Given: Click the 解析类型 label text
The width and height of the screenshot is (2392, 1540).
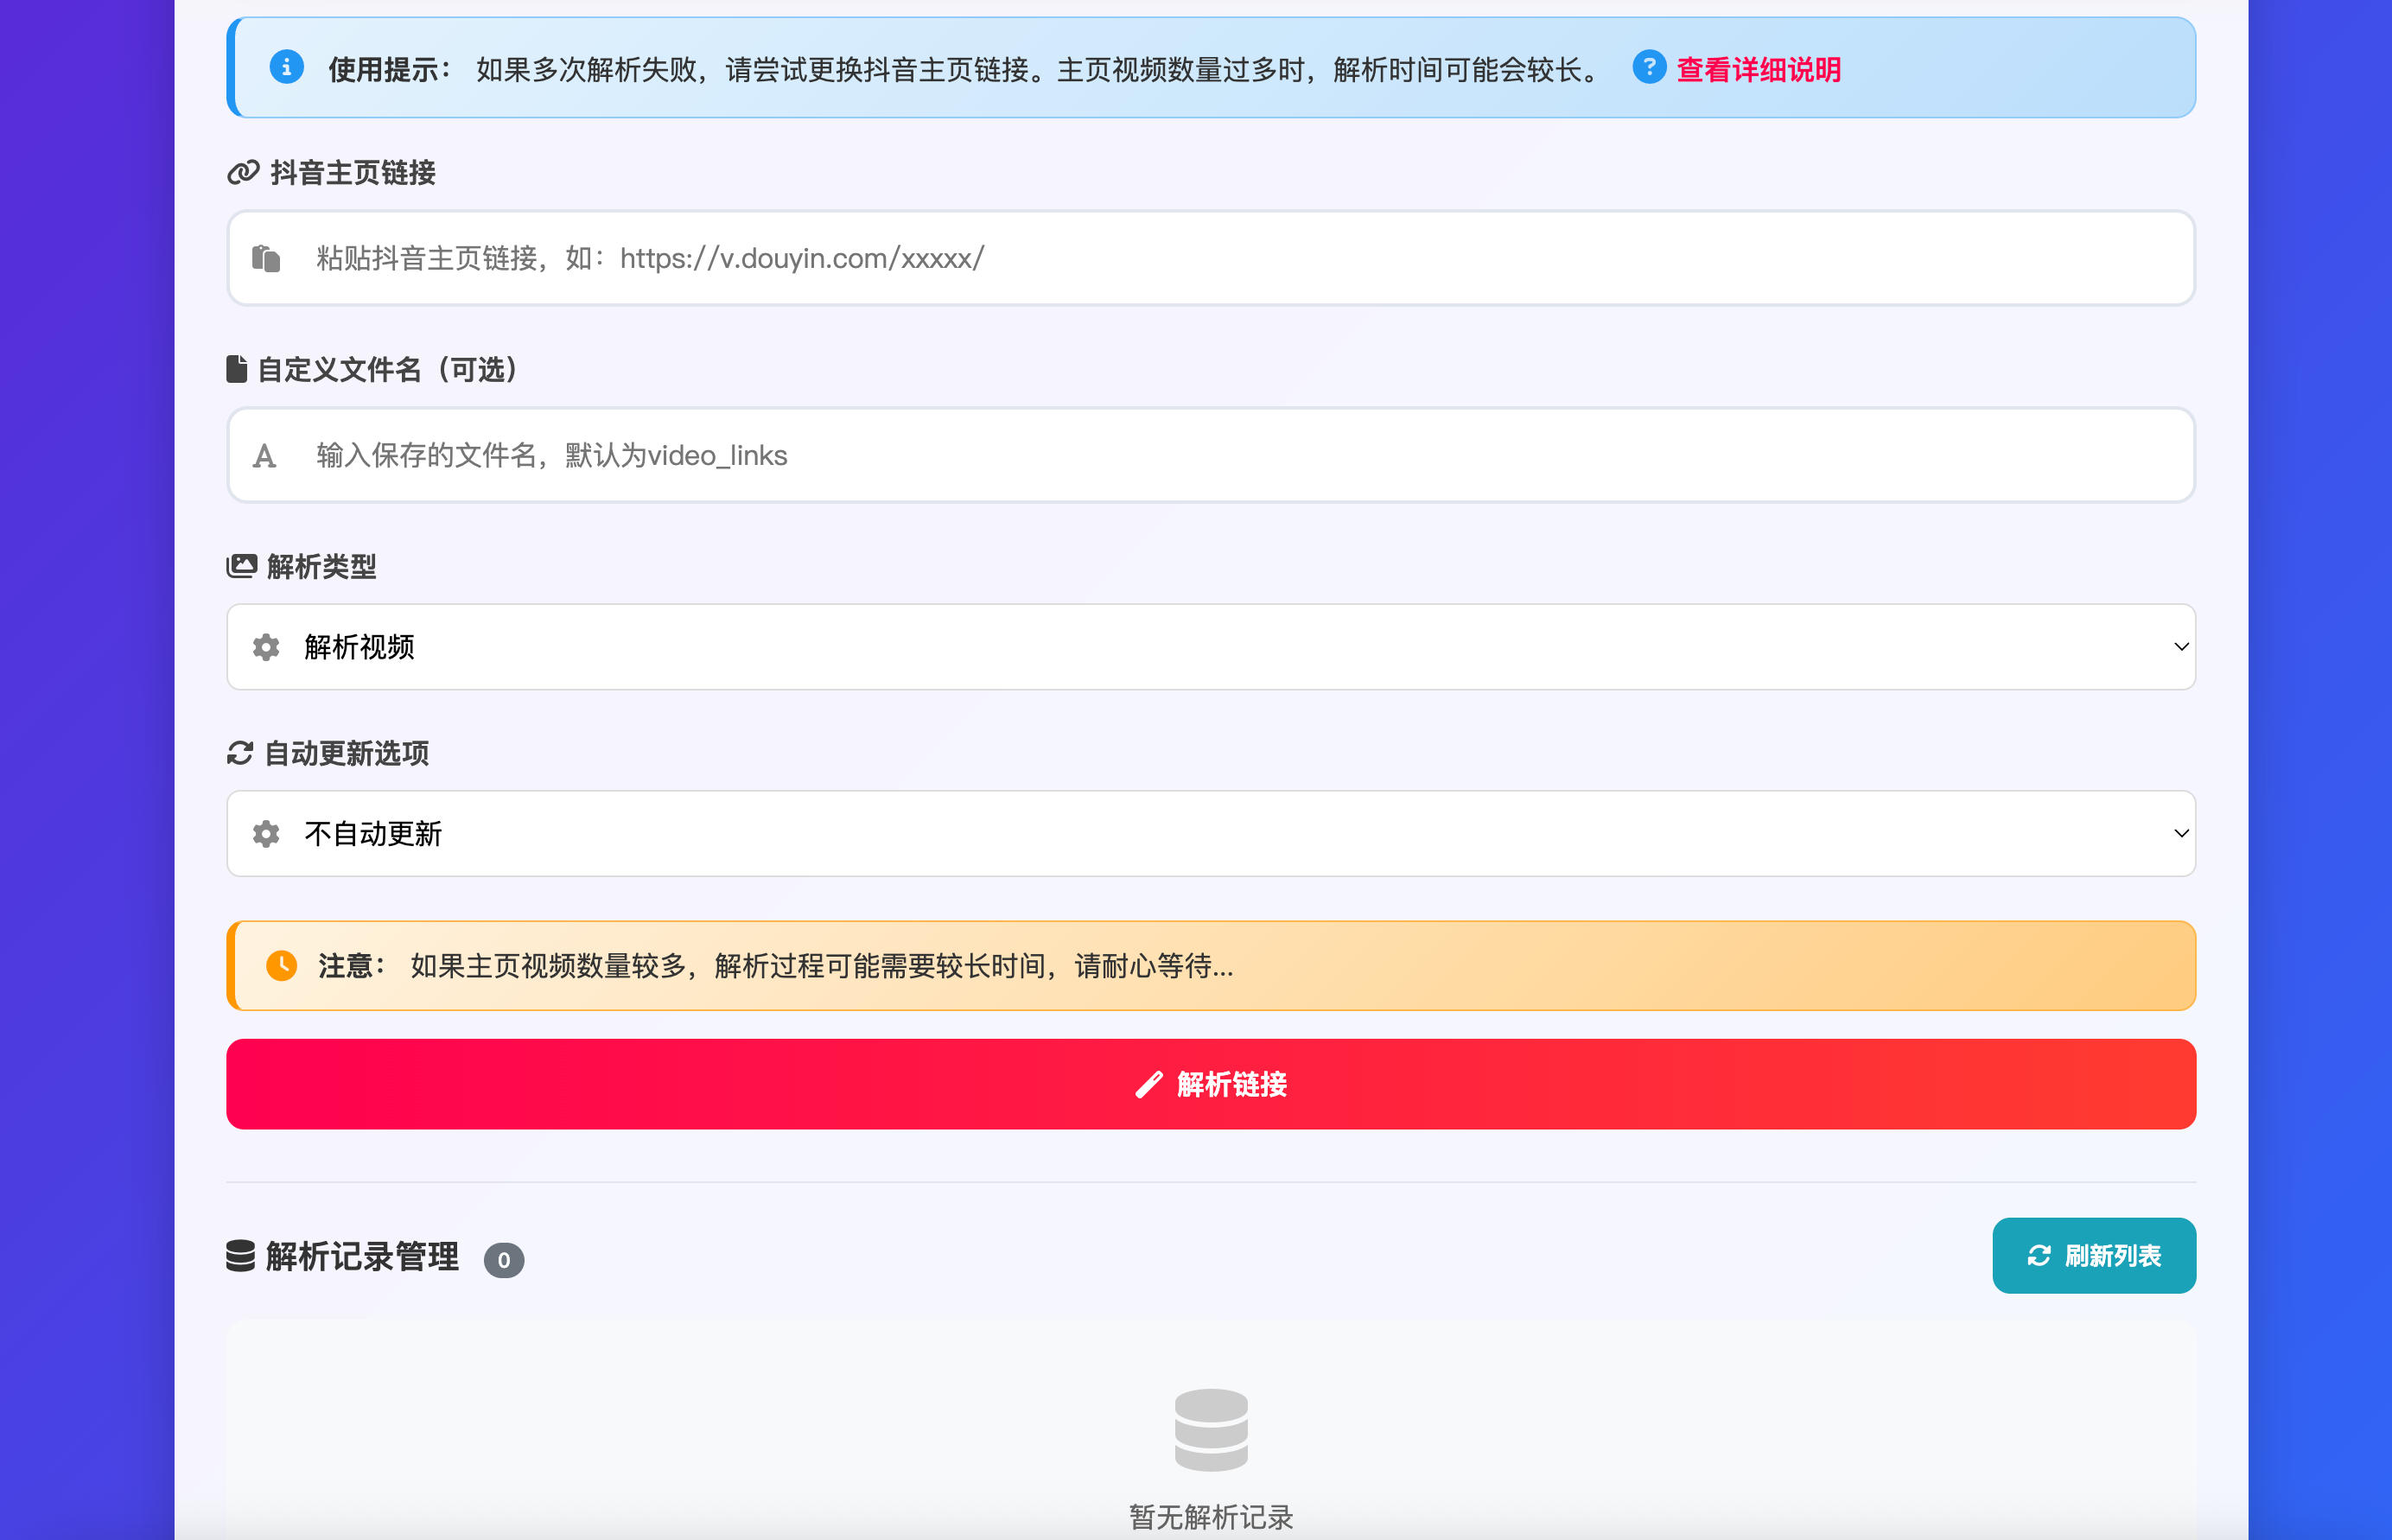Looking at the screenshot, I should [x=322, y=567].
